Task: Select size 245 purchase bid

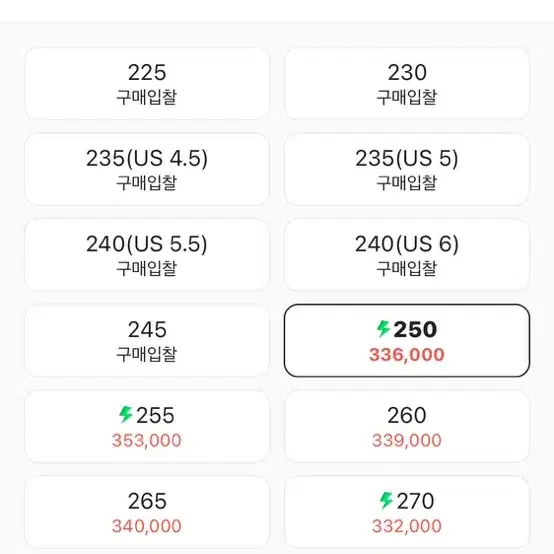Action: tap(147, 341)
